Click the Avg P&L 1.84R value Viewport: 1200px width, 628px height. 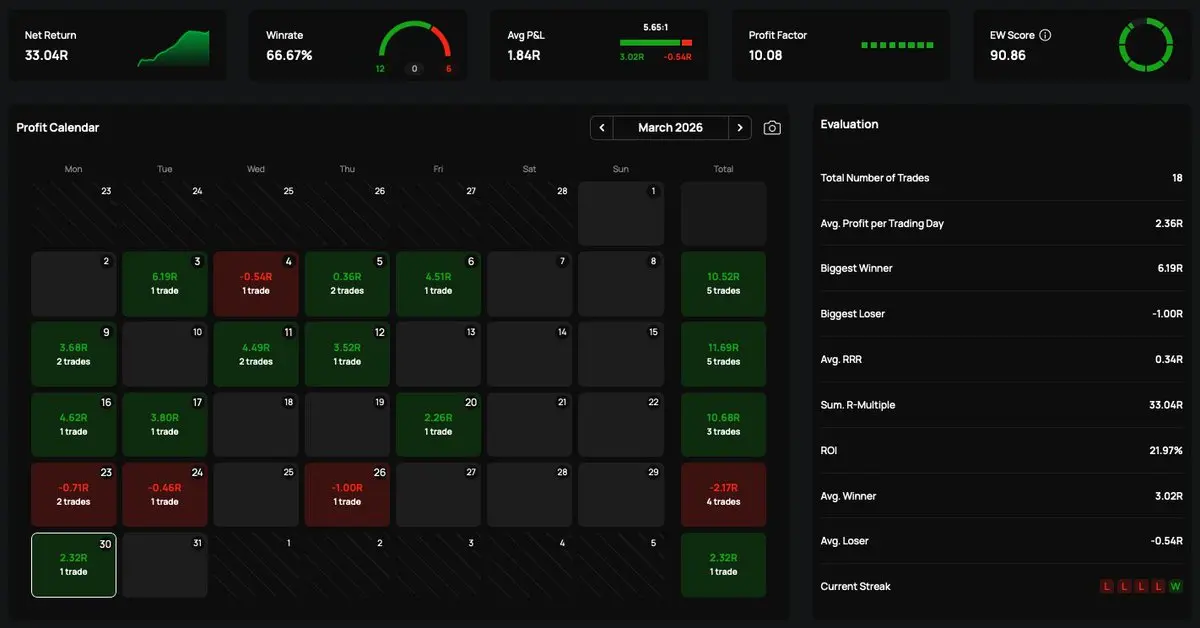pos(524,55)
